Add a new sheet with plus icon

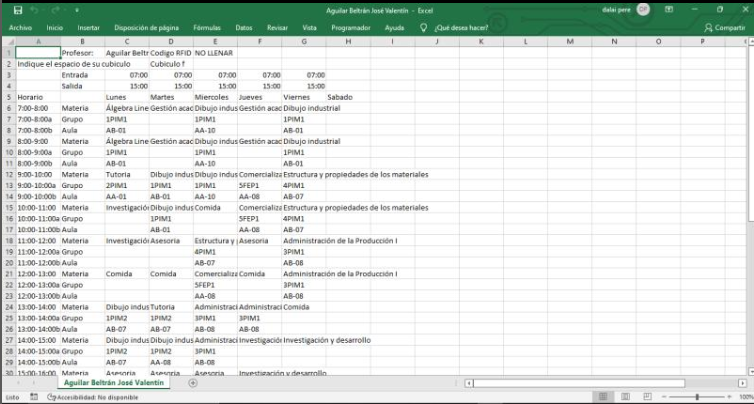190,383
